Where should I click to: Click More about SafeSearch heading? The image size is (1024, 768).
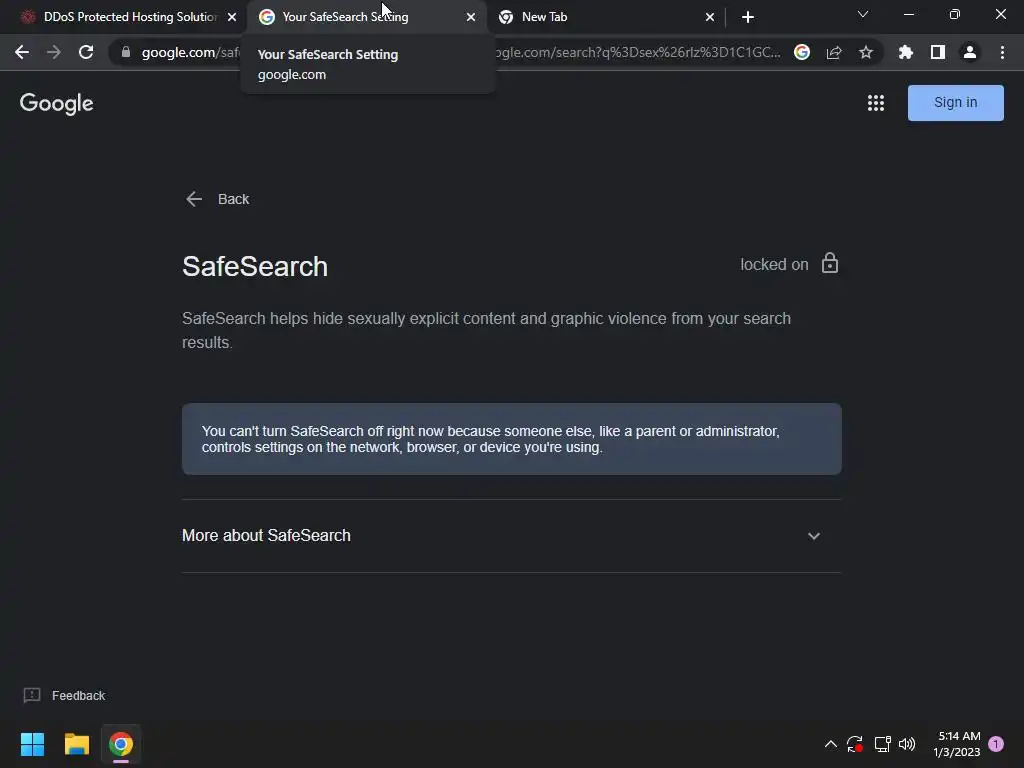(266, 536)
